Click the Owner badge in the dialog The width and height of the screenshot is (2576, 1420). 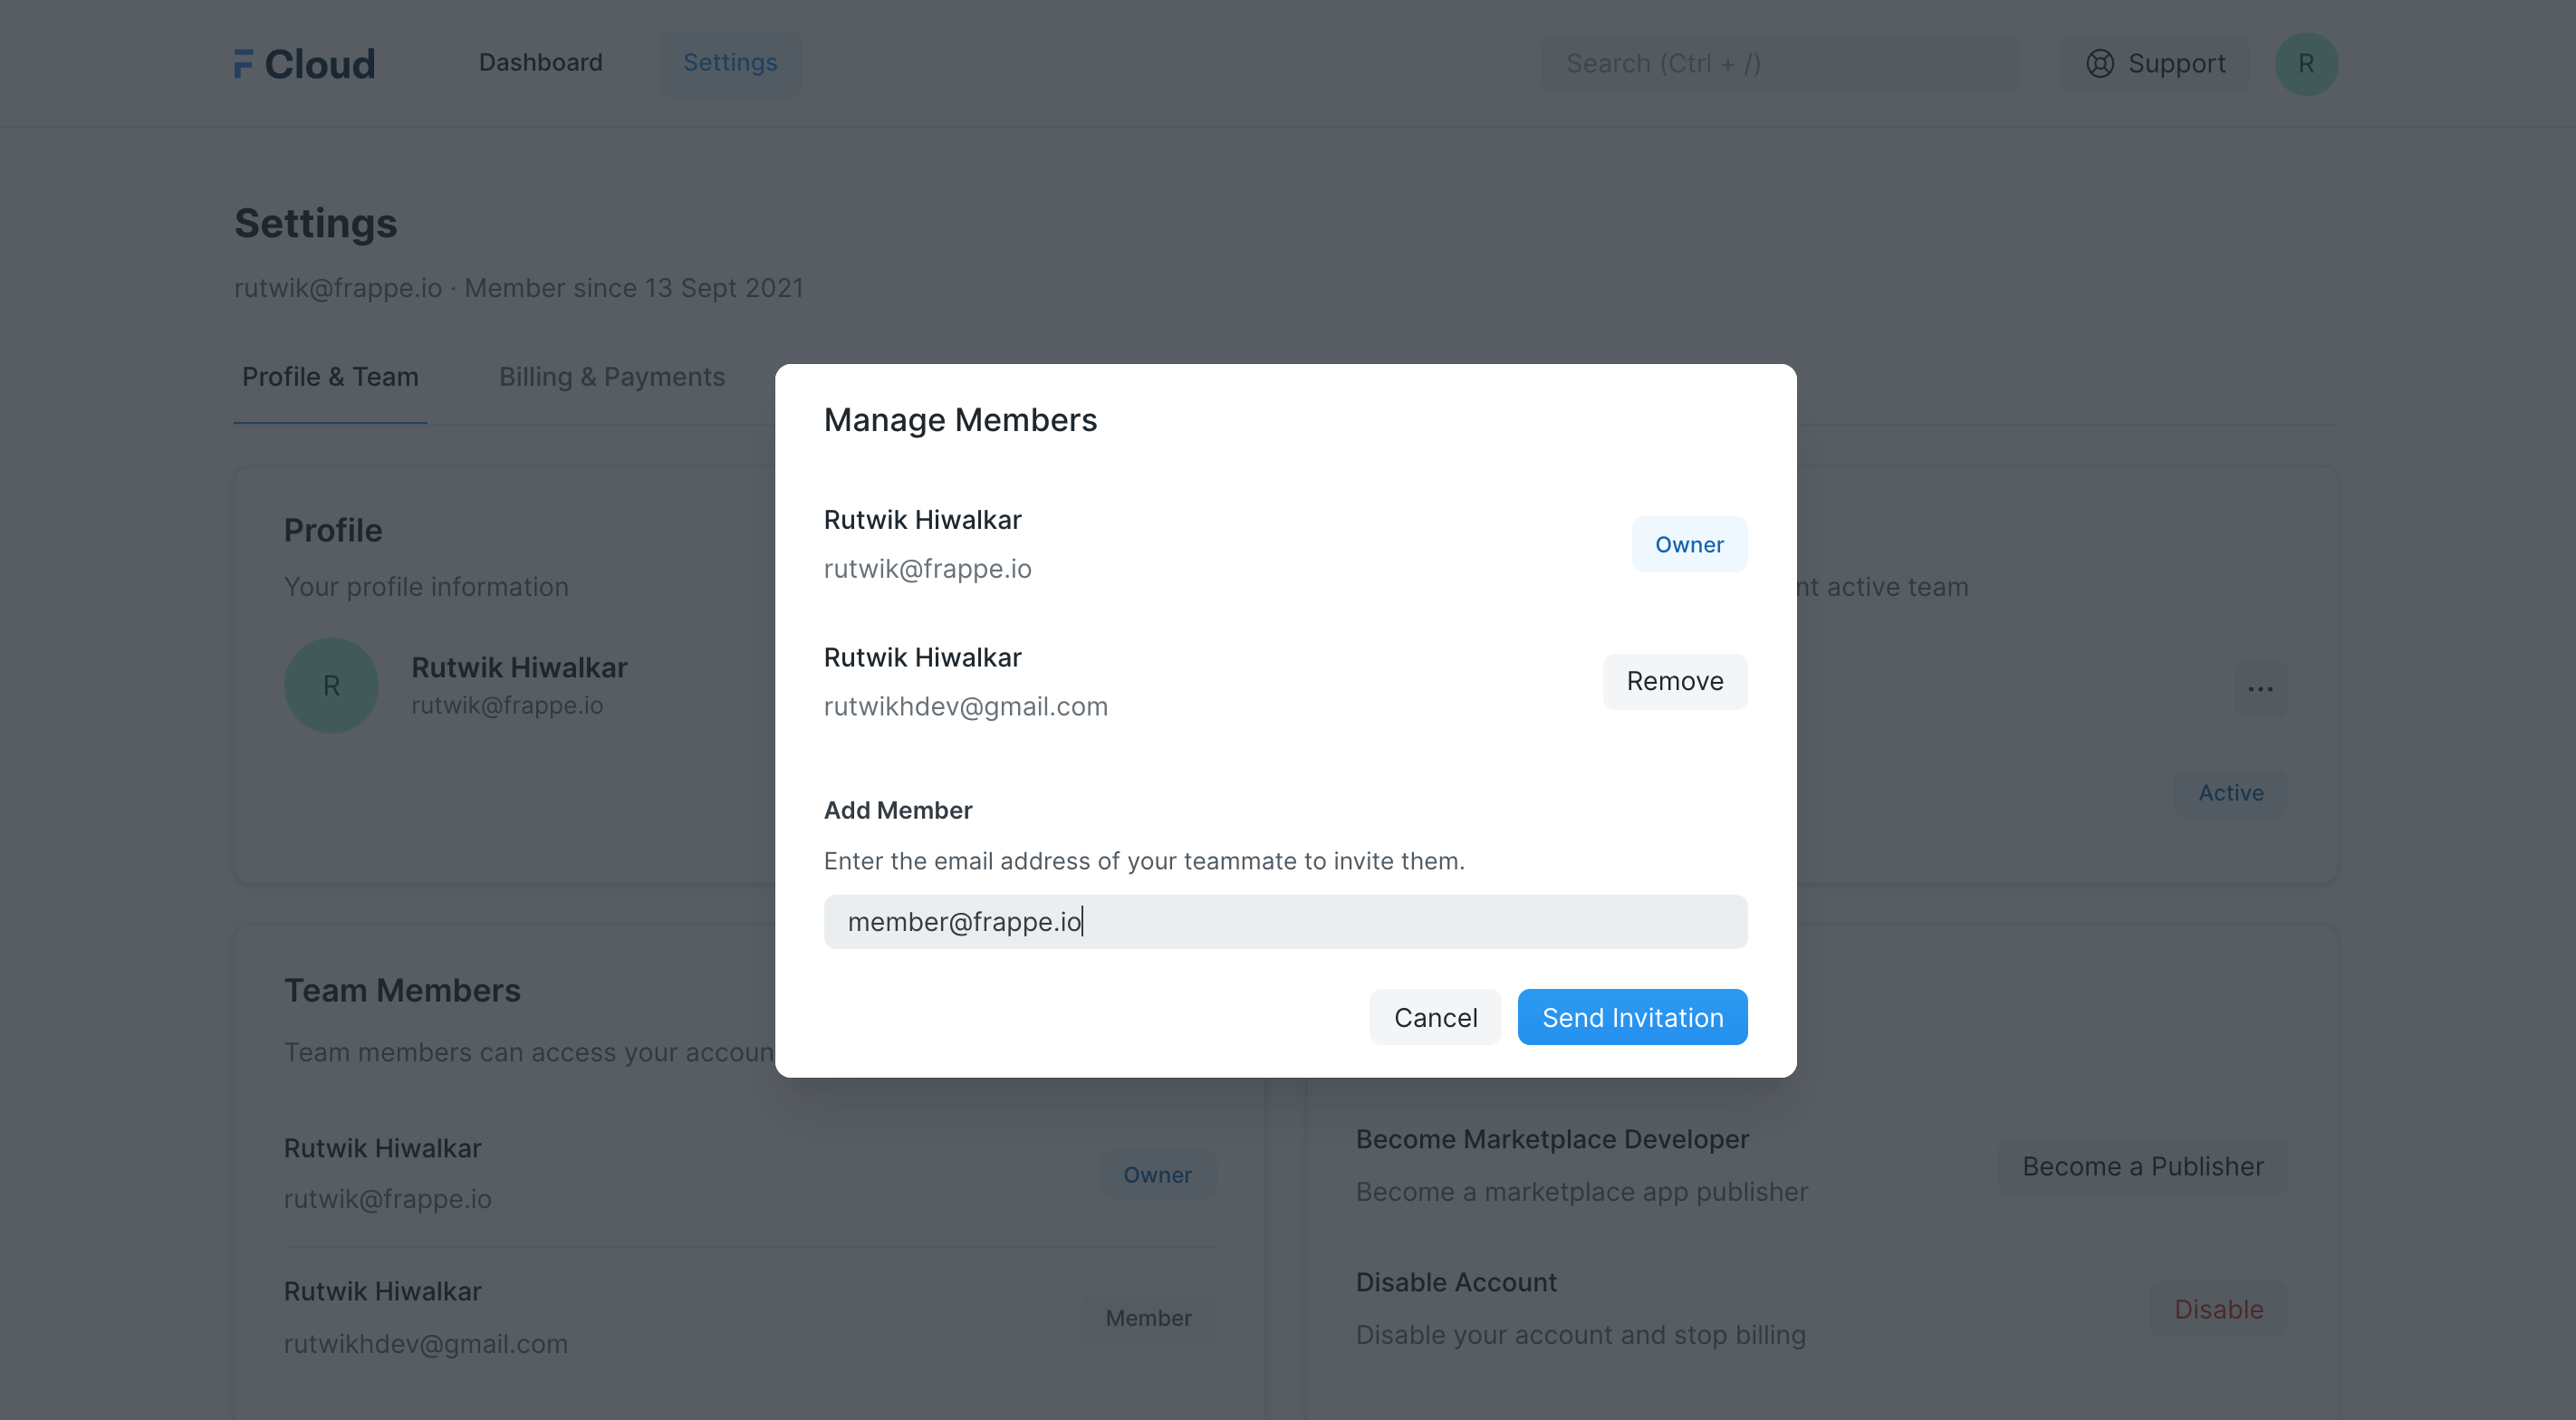pos(1689,545)
